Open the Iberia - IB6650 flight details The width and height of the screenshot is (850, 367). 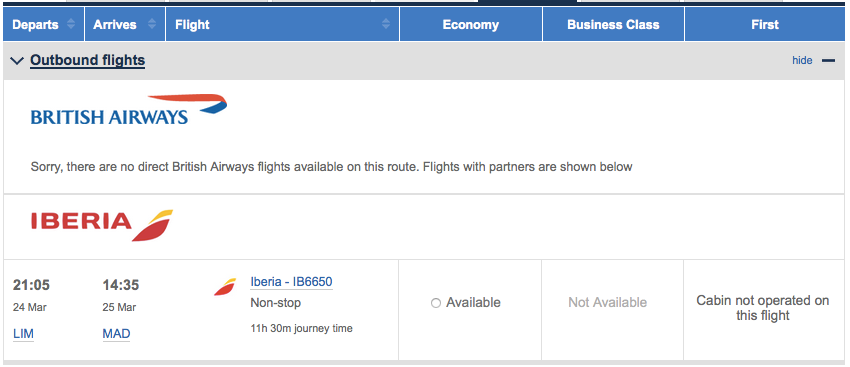[x=291, y=282]
